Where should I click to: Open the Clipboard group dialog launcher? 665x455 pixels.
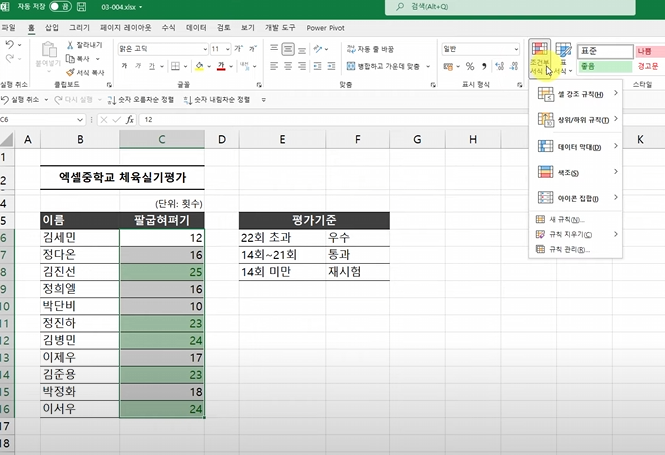click(x=109, y=85)
